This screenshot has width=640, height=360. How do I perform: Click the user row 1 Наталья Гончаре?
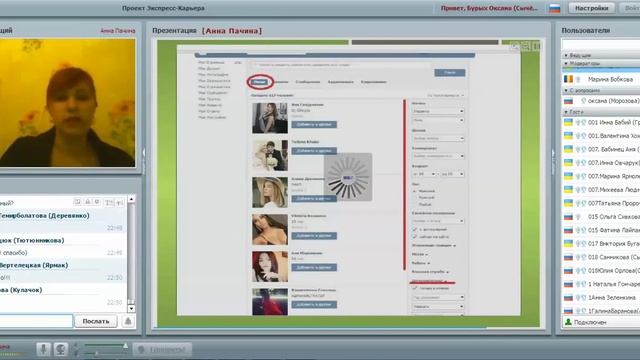tap(601, 284)
